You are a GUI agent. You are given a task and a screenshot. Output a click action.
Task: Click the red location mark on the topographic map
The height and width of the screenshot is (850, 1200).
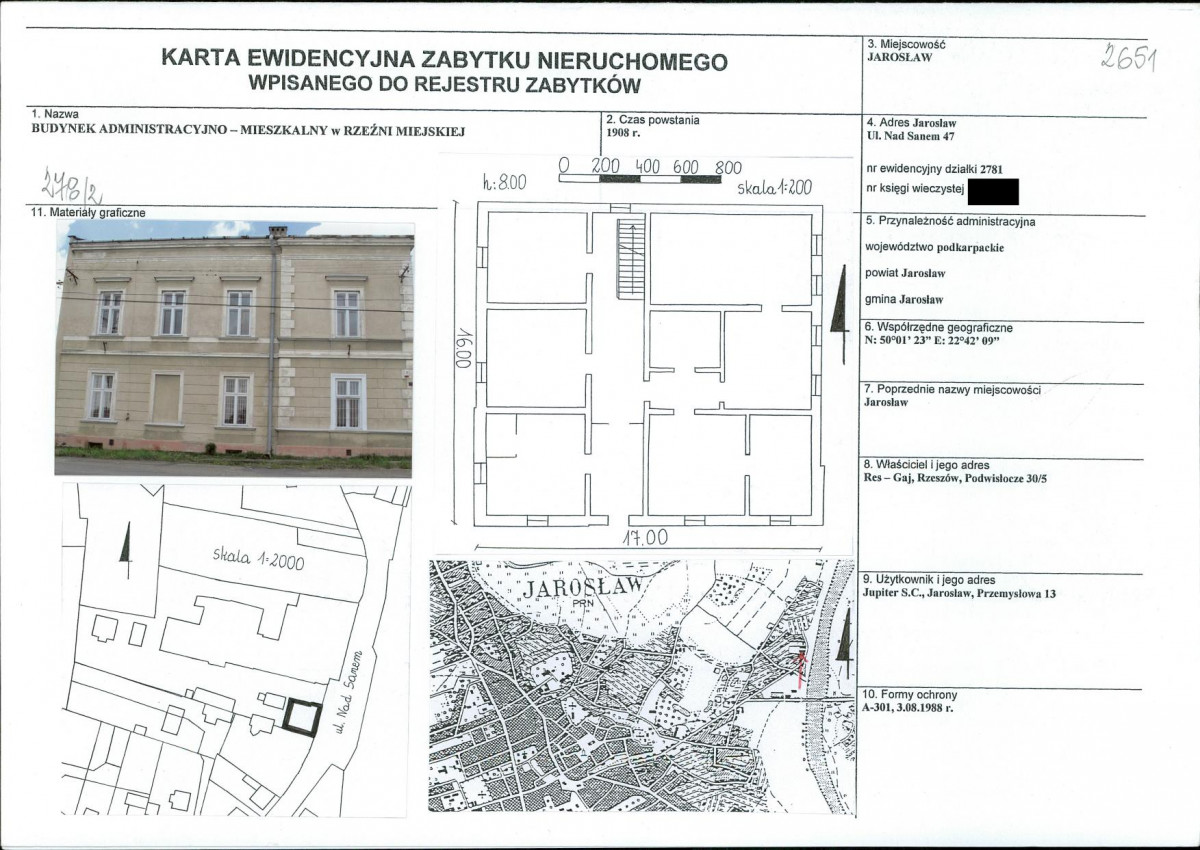tap(799, 667)
